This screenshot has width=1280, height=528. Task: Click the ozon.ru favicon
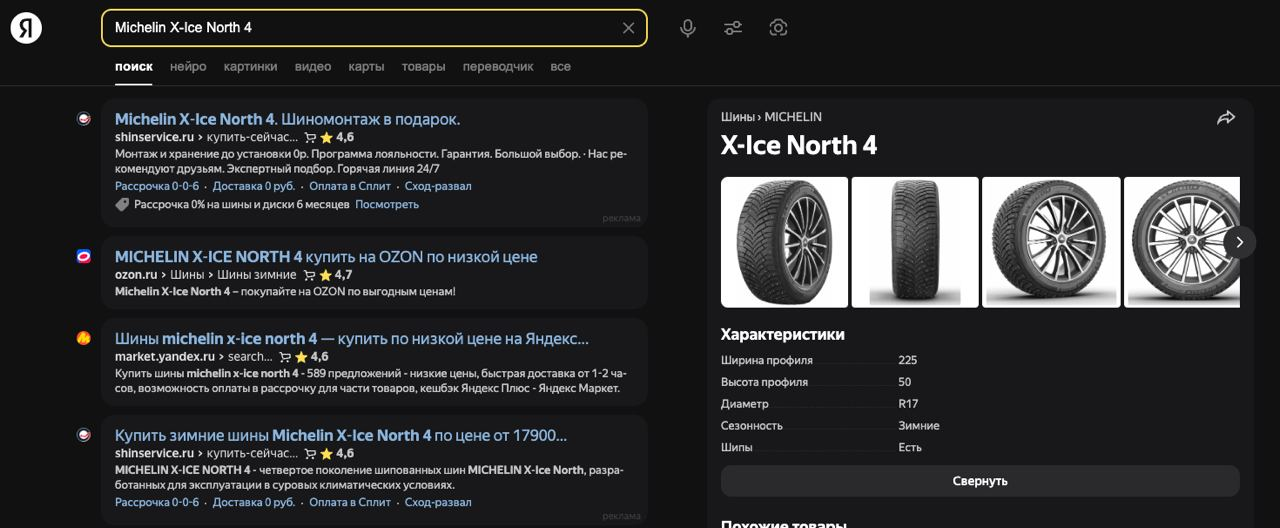click(84, 256)
